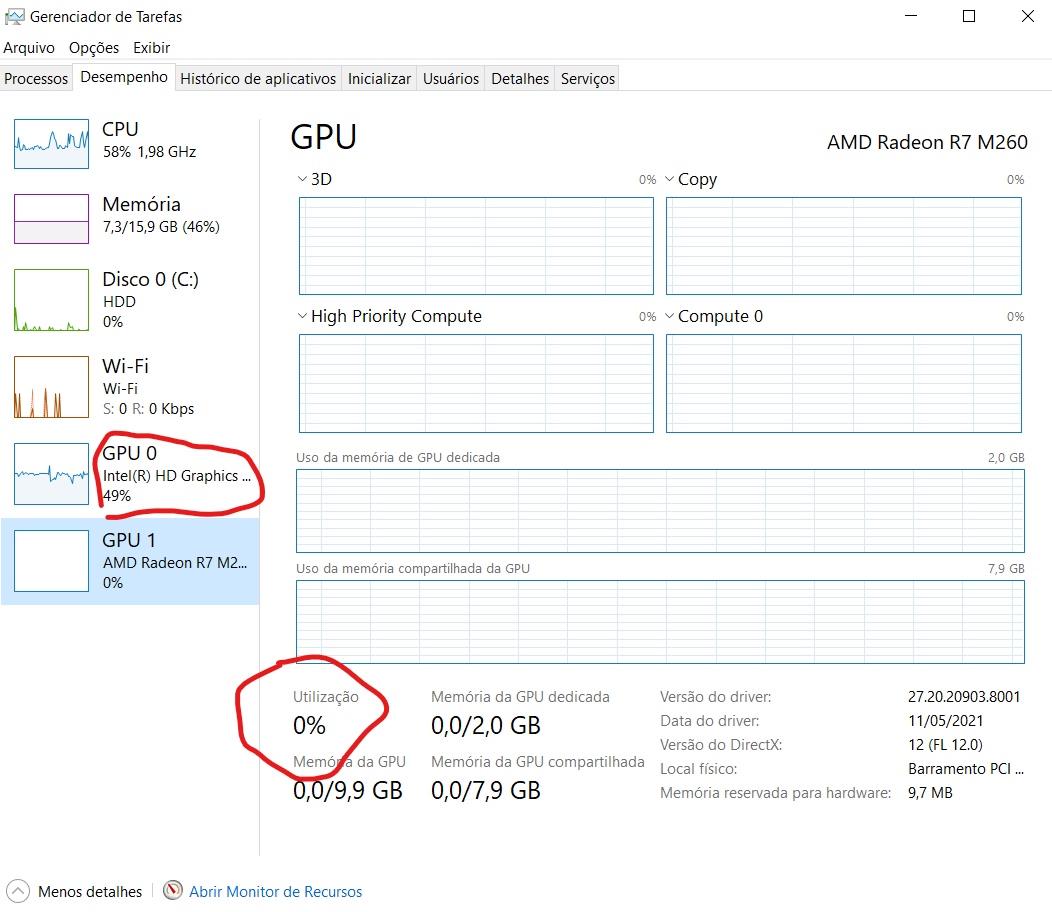Image resolution: width=1052 pixels, height=912 pixels.
Task: Maximize the Gerenciador de Tarefas window
Action: [x=969, y=16]
